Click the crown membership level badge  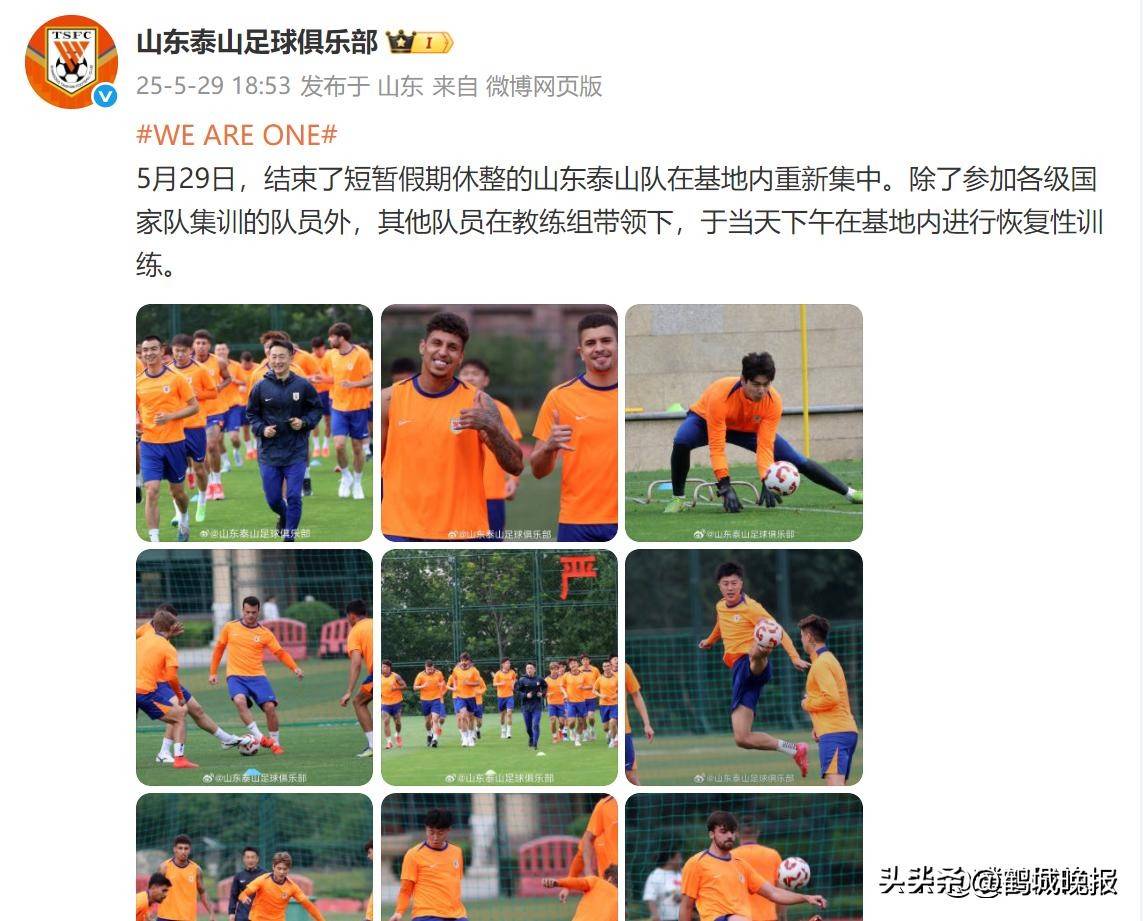(x=420, y=42)
